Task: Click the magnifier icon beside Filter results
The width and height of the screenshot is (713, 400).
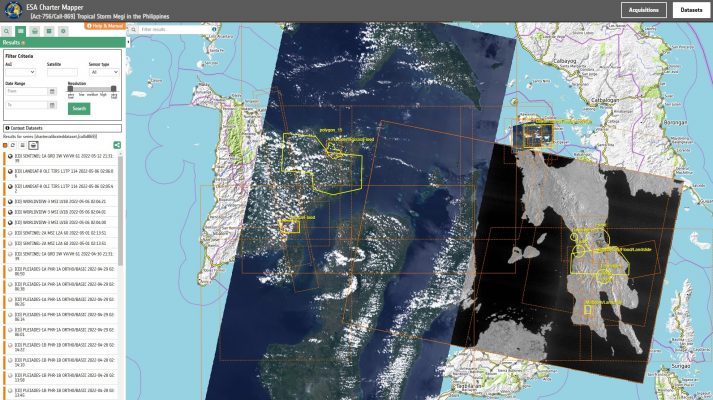Action: (x=133, y=29)
